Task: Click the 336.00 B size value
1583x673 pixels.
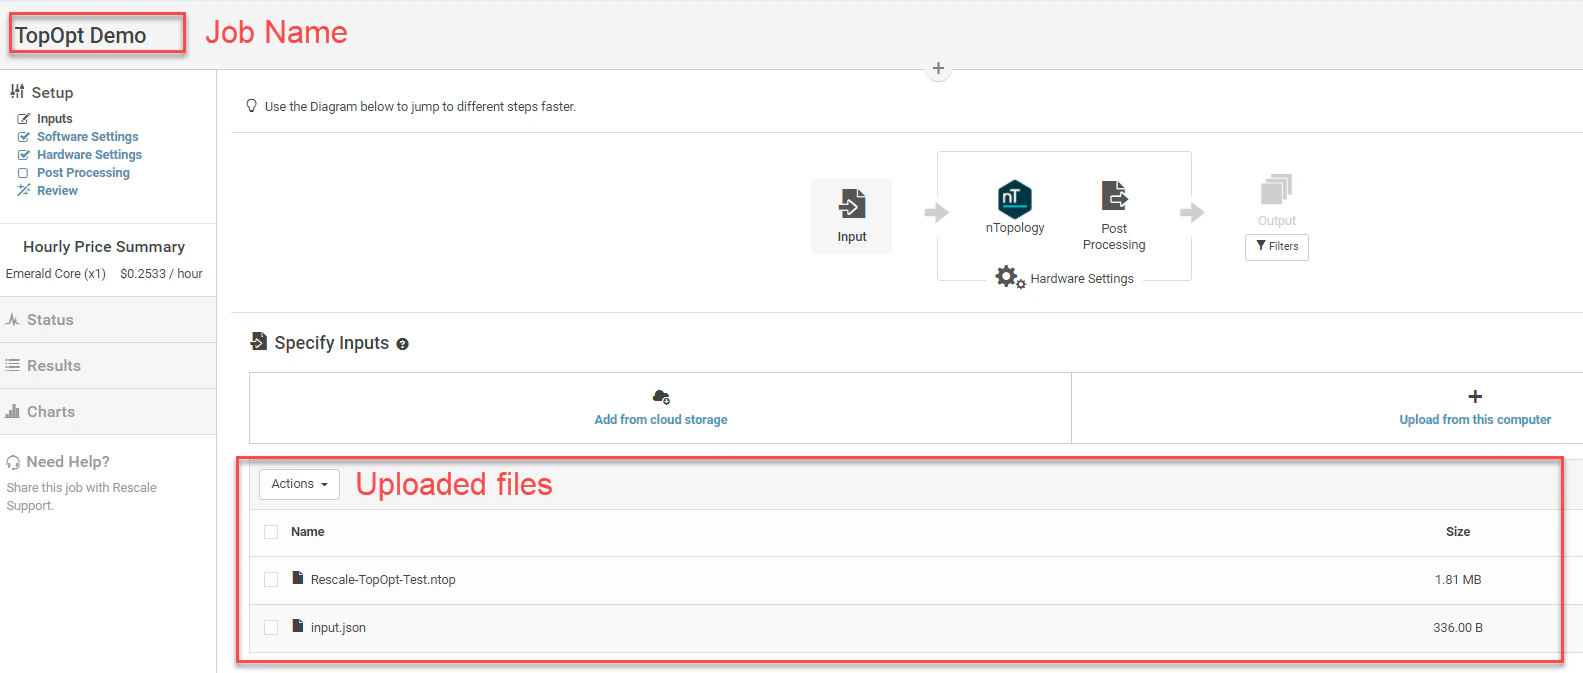Action: [1458, 628]
